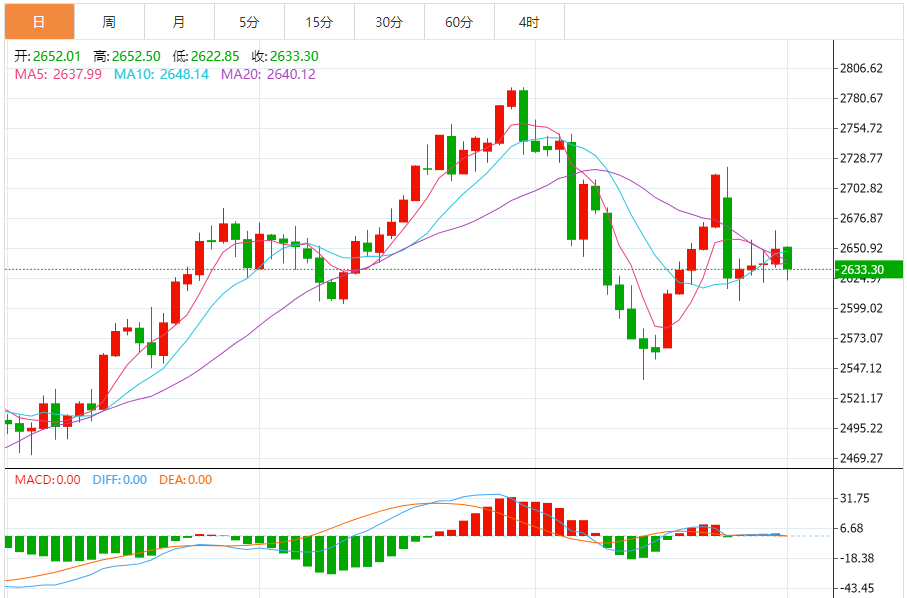Click the open price 2652.01 value
Viewport: 907px width, 598px height.
point(57,56)
